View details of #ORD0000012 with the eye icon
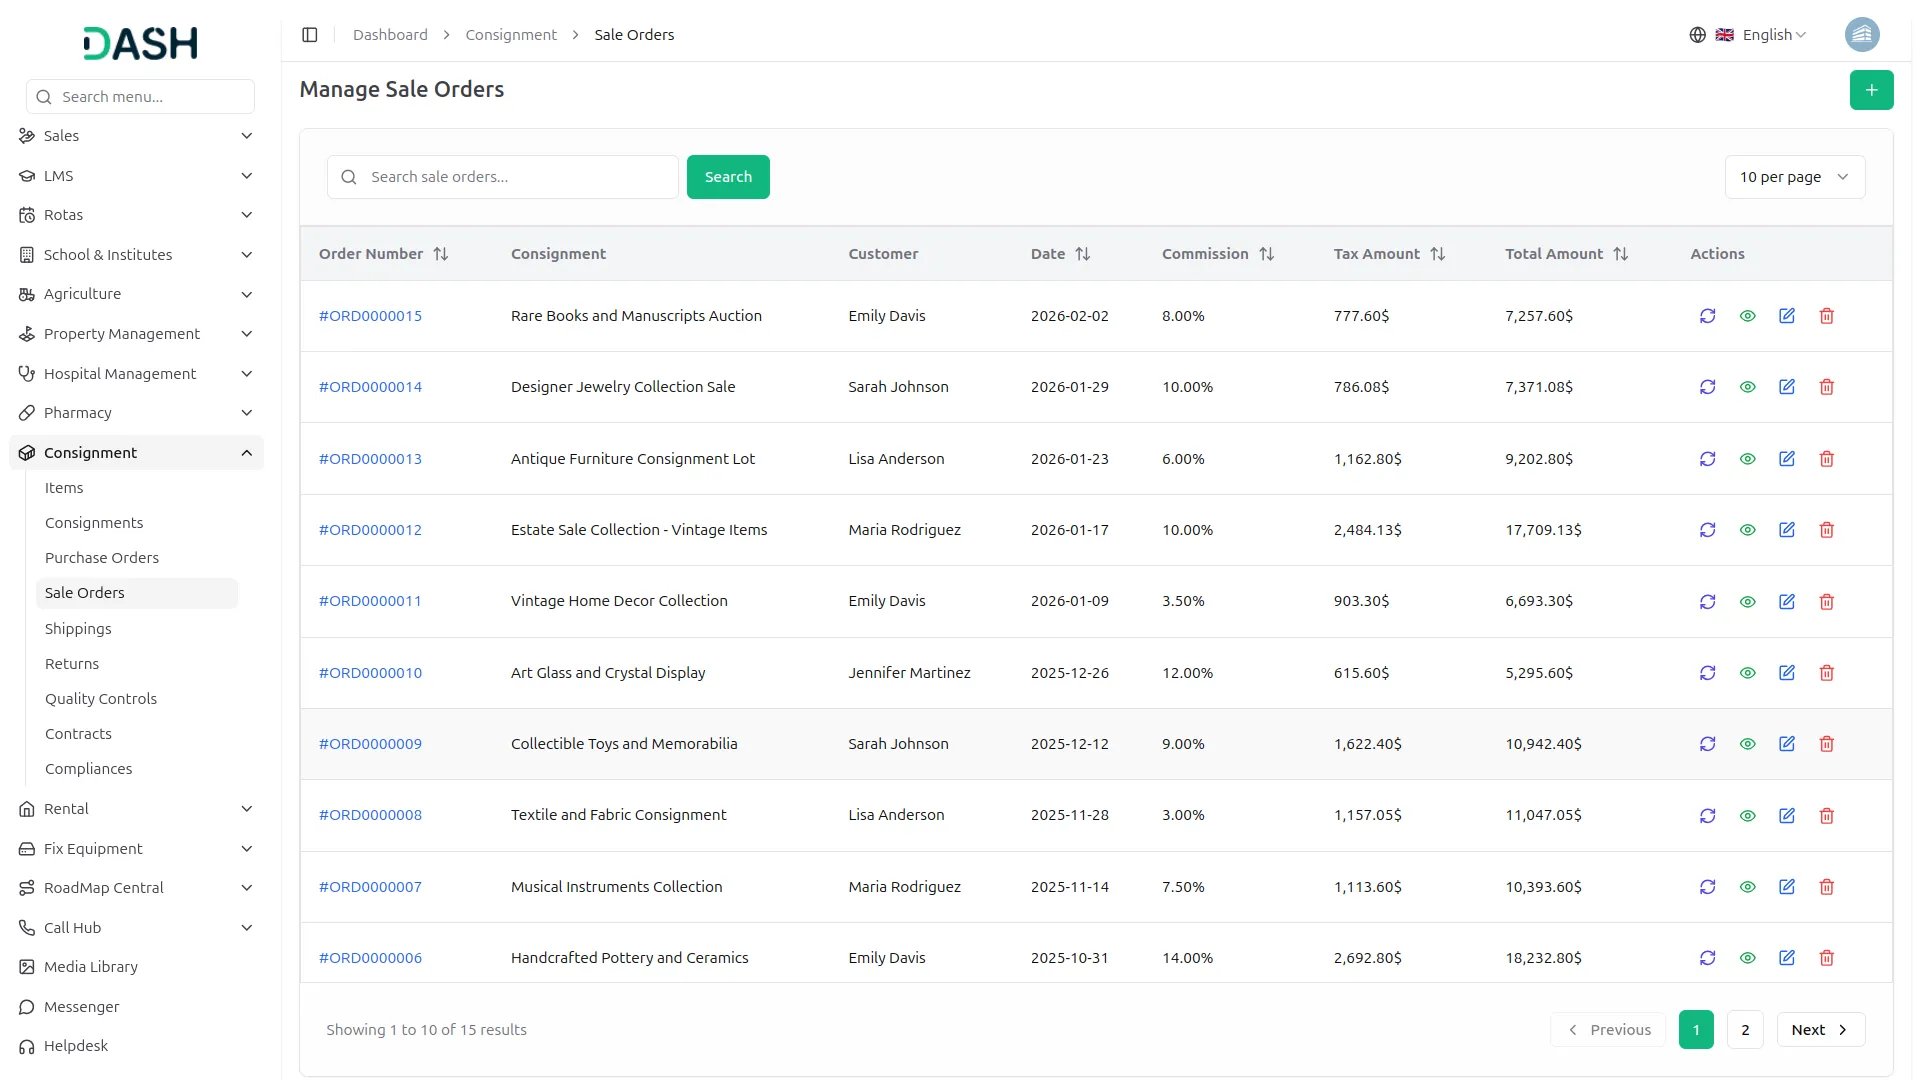Screen dimensions: 1920x1080 point(1747,530)
